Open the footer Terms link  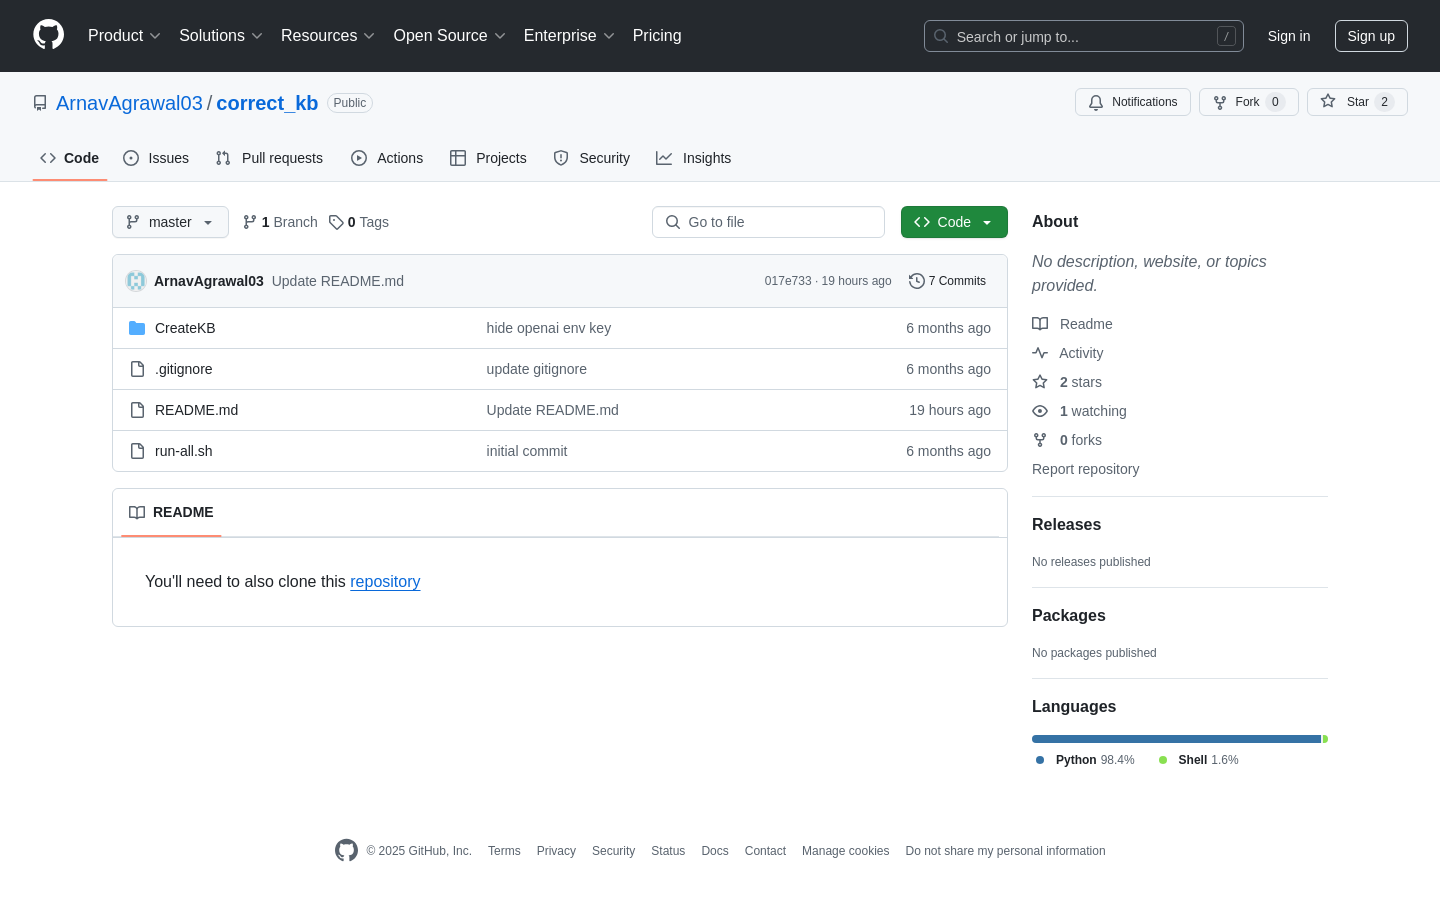pos(504,851)
